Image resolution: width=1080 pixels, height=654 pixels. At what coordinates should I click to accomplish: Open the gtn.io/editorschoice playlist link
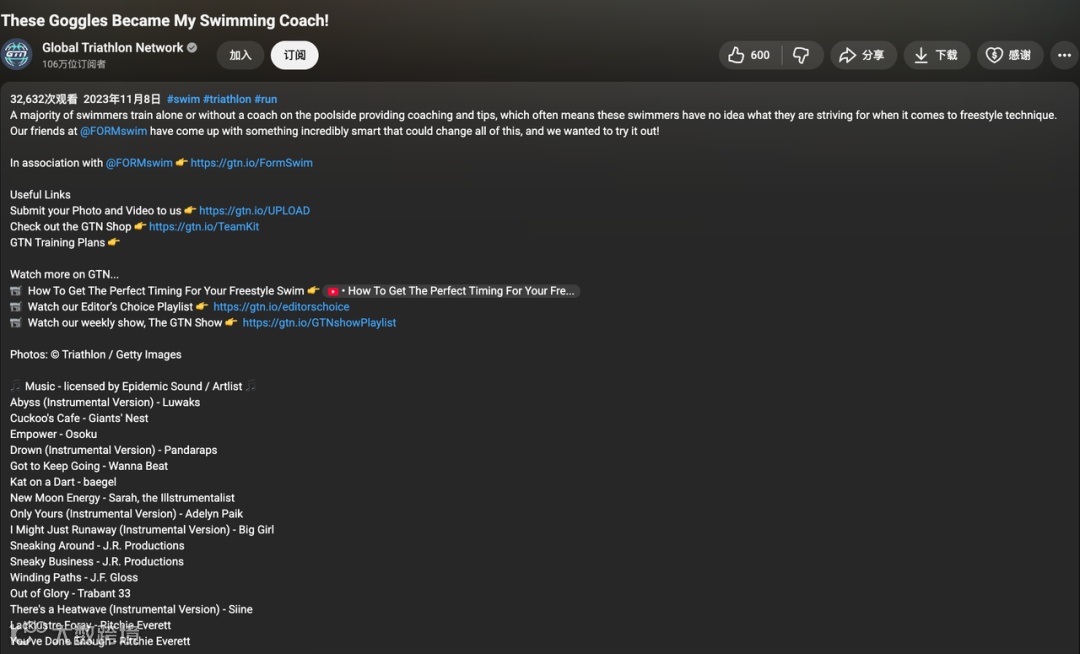pyautogui.click(x=281, y=306)
